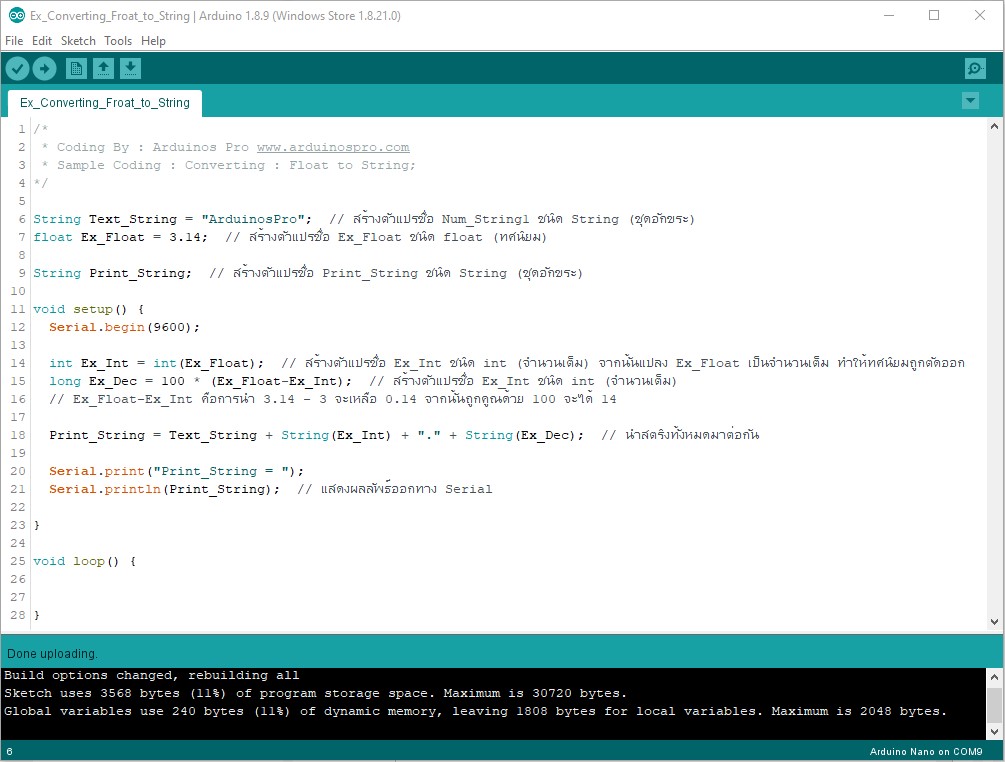Open the tab options dropdown arrow

coord(969,100)
